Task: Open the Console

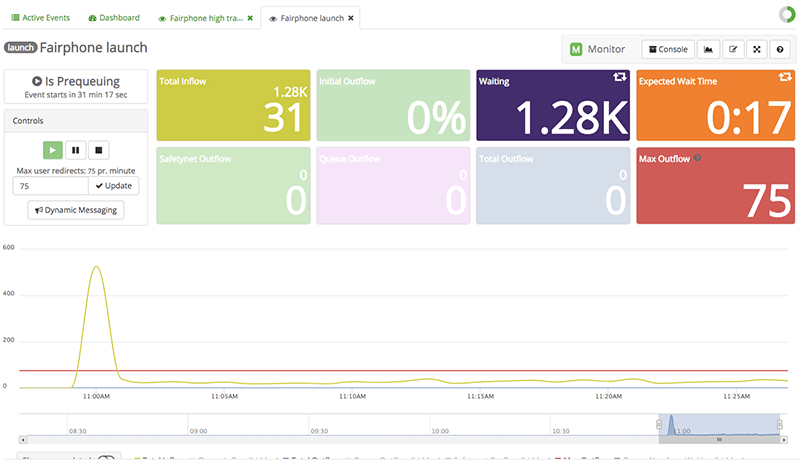Action: point(667,49)
